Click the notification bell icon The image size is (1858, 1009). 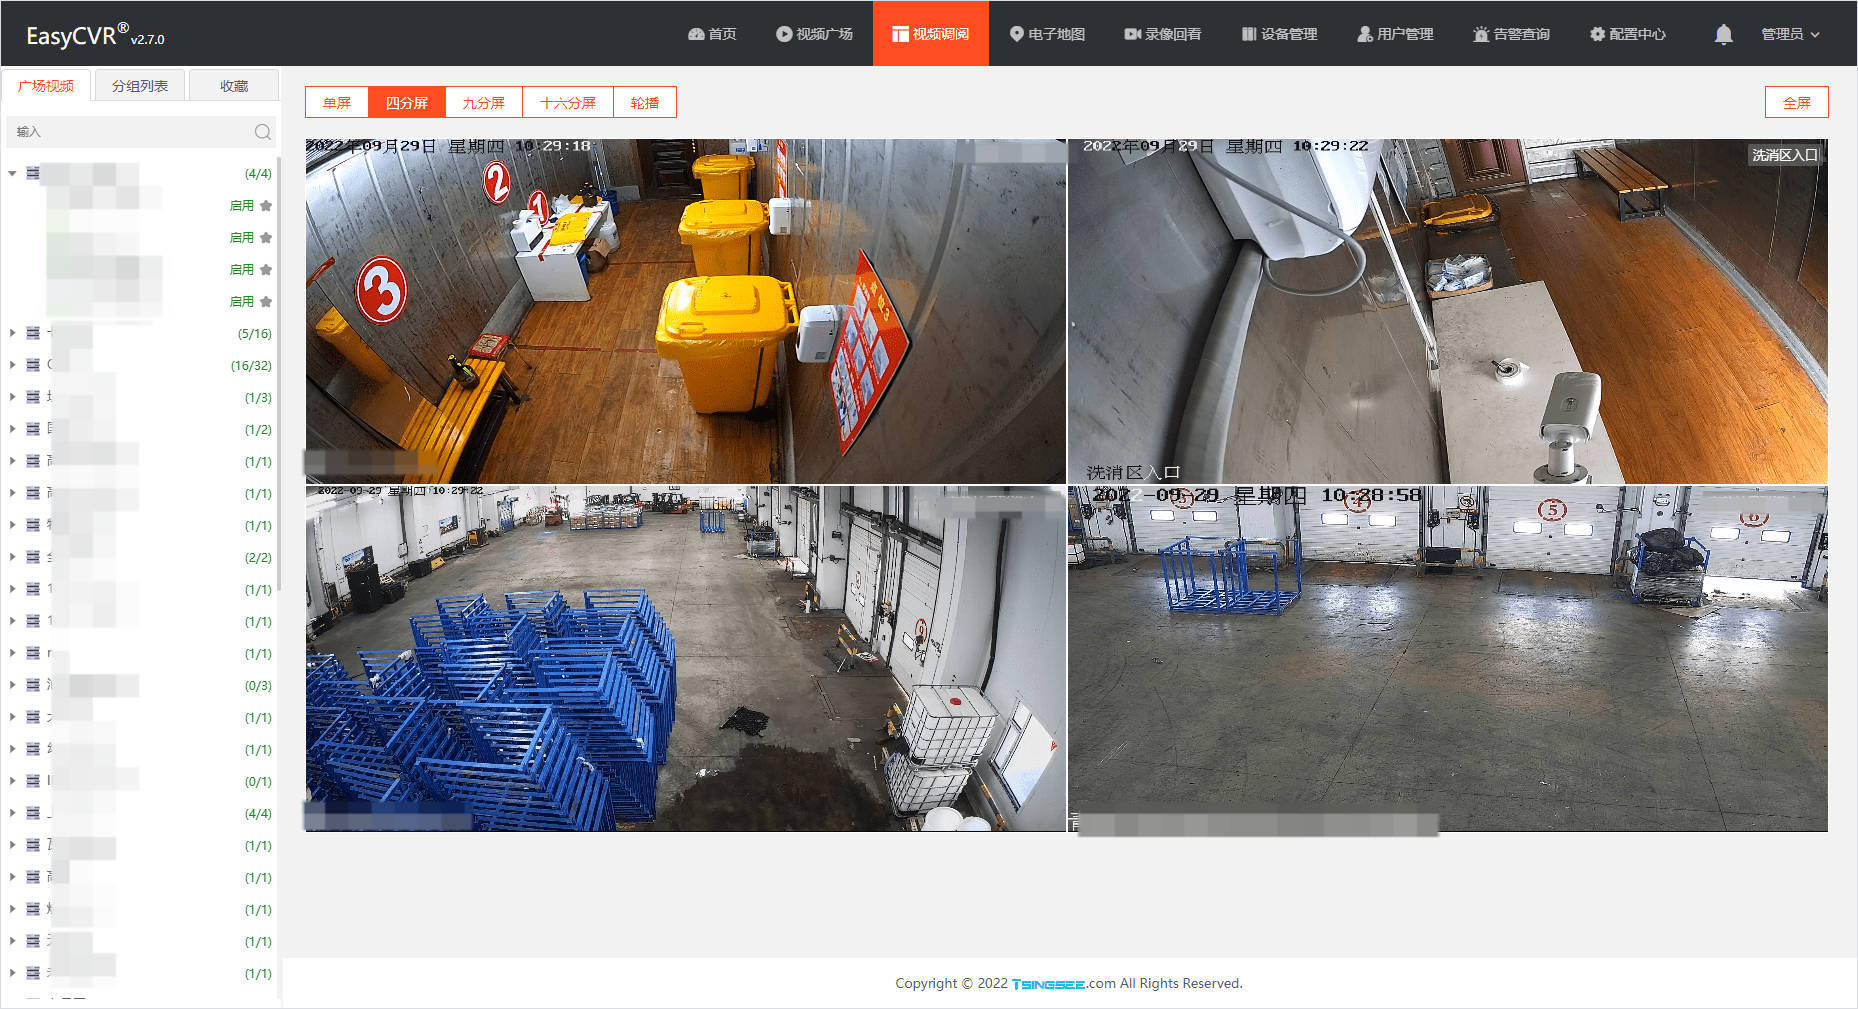1723,34
